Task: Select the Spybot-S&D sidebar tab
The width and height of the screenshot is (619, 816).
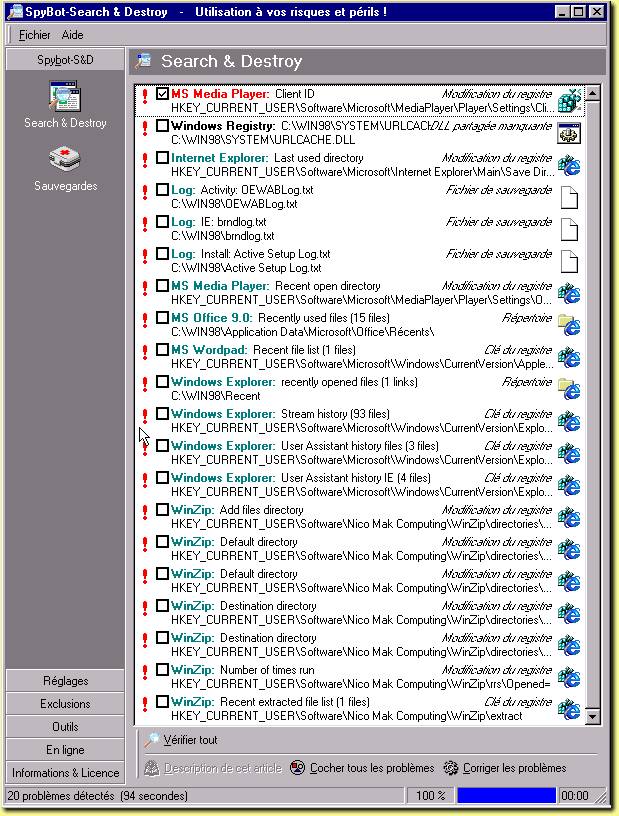Action: point(65,60)
